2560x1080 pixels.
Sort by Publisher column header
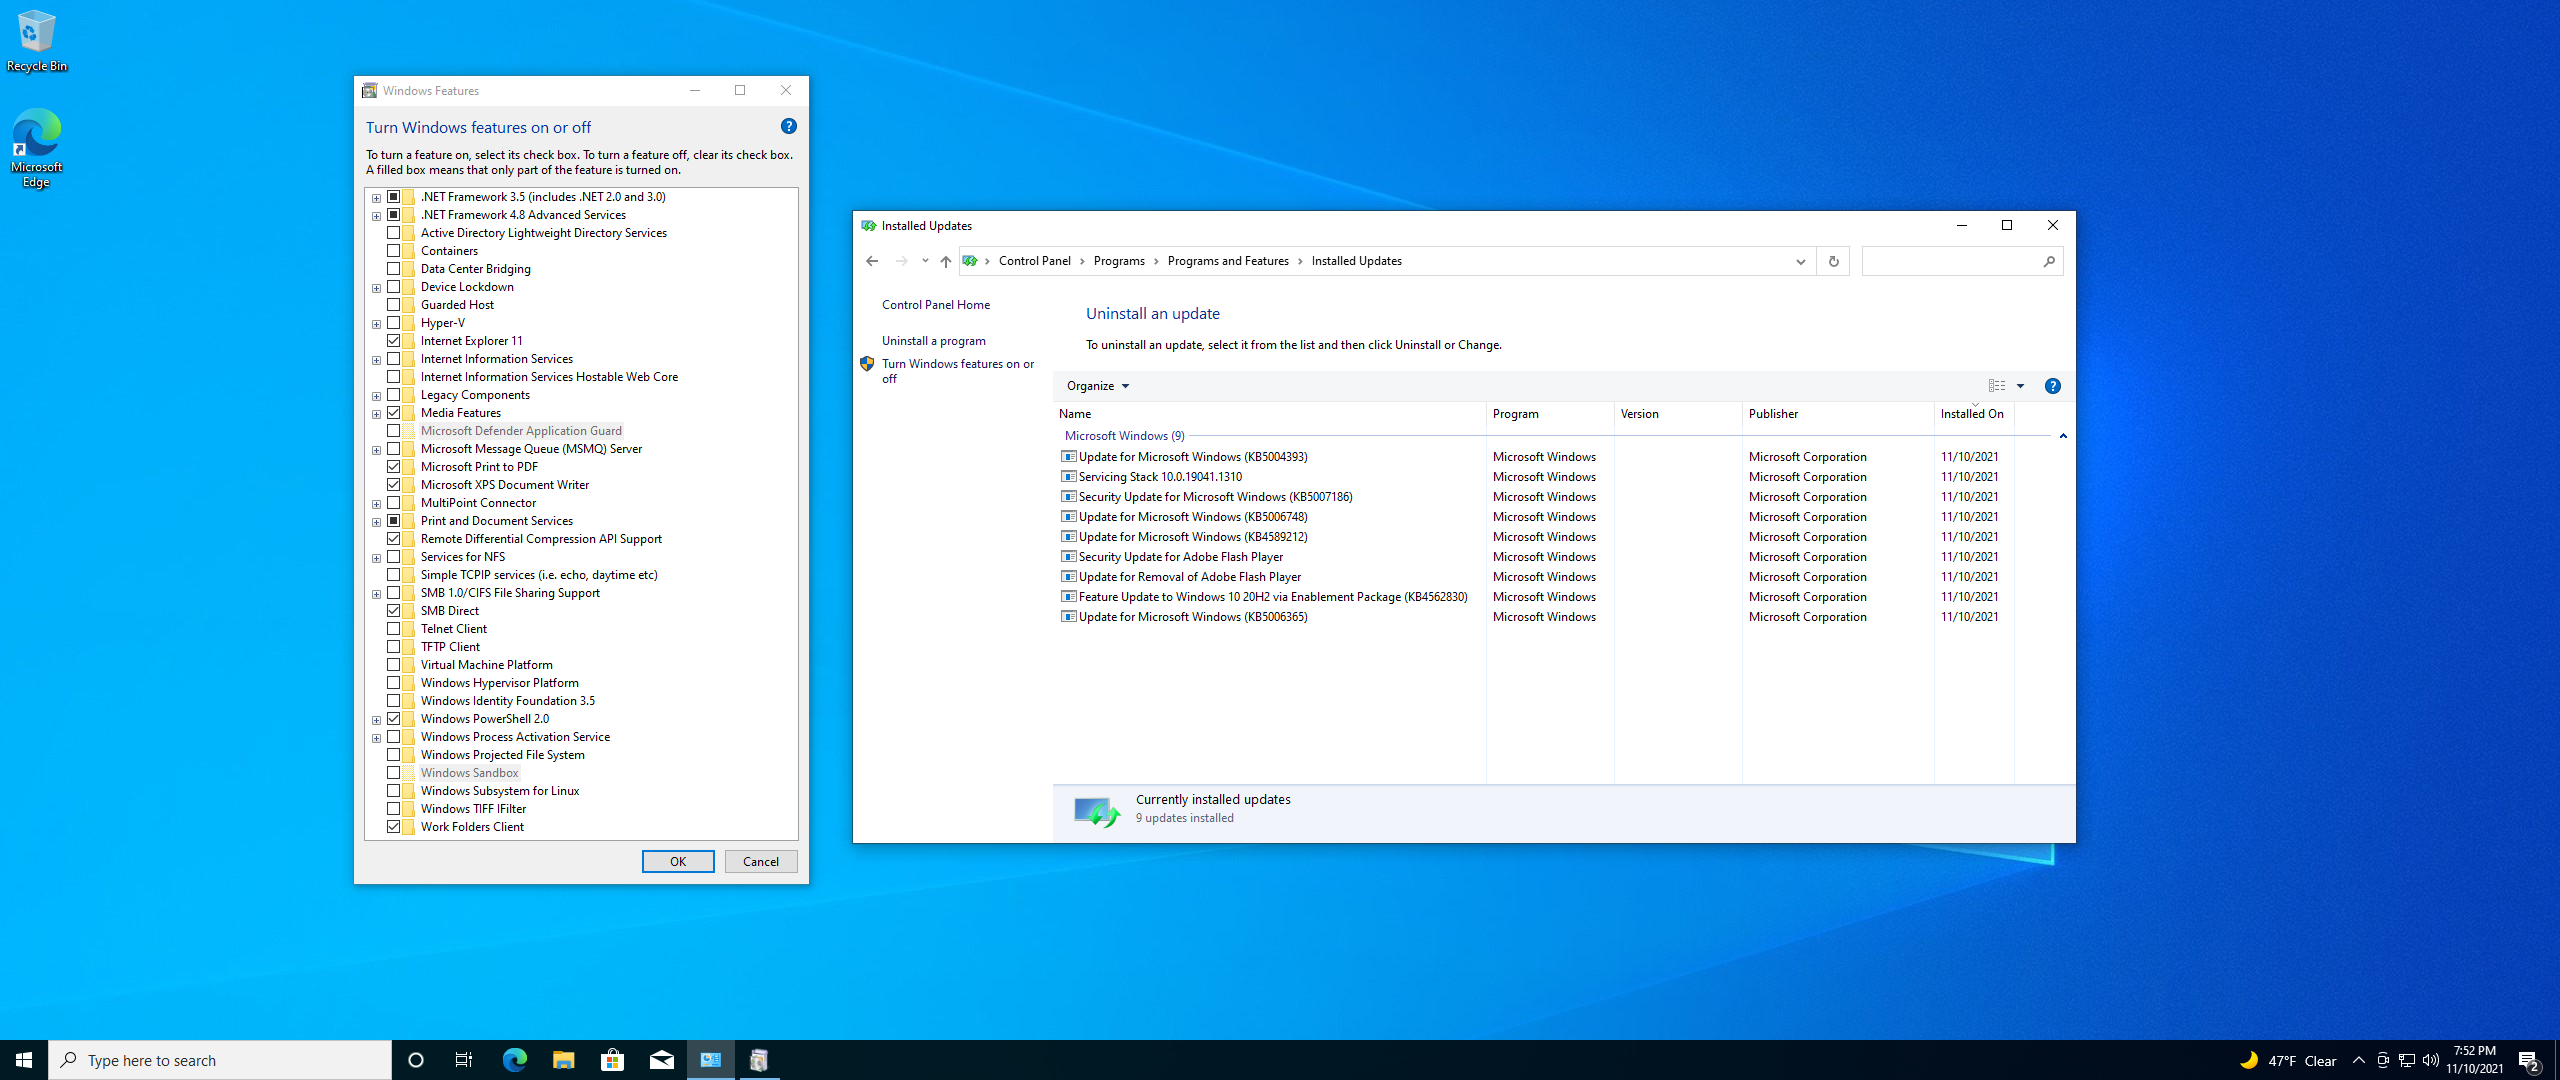[x=1838, y=414]
